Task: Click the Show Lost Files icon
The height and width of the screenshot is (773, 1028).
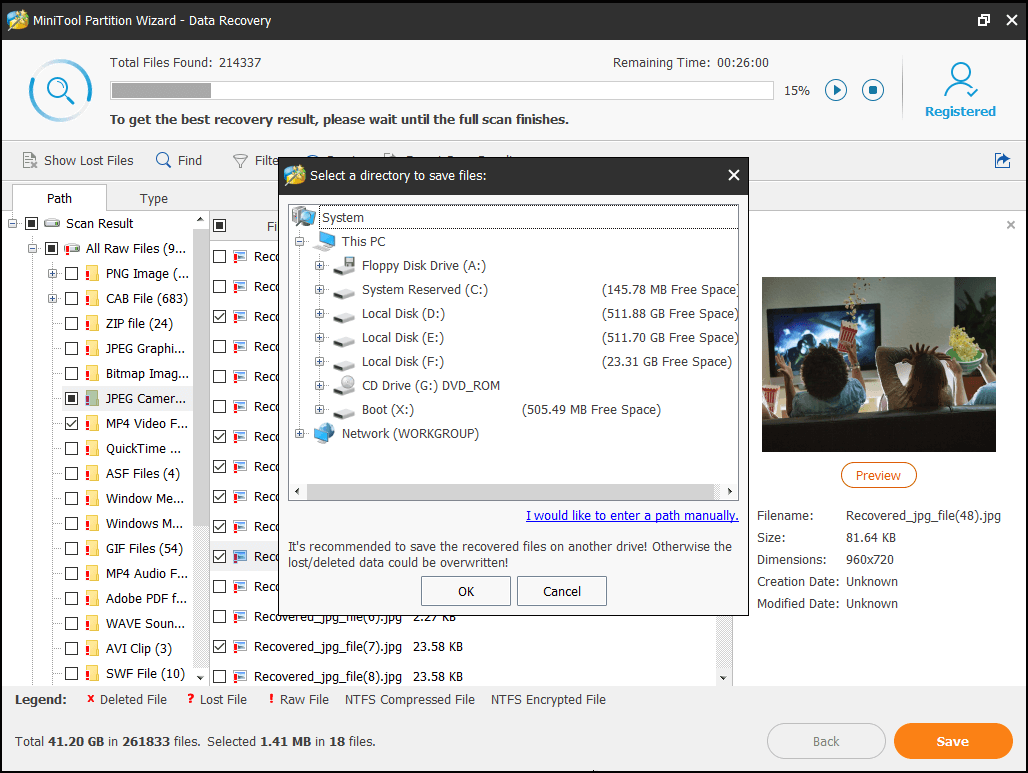Action: pyautogui.click(x=30, y=160)
